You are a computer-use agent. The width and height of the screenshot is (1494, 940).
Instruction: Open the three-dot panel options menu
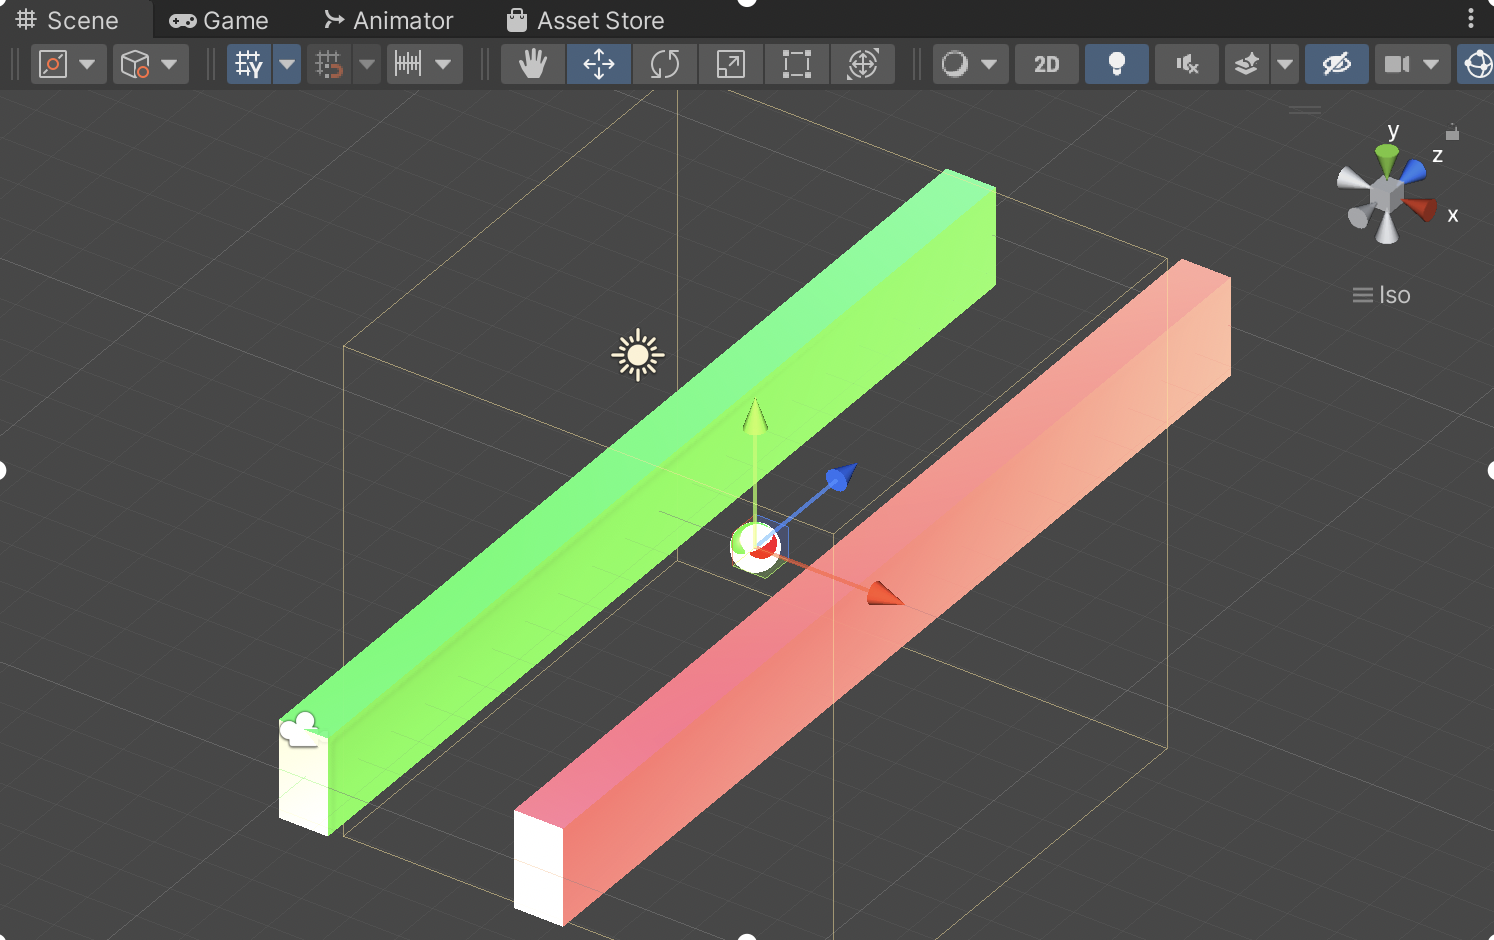tap(1471, 19)
